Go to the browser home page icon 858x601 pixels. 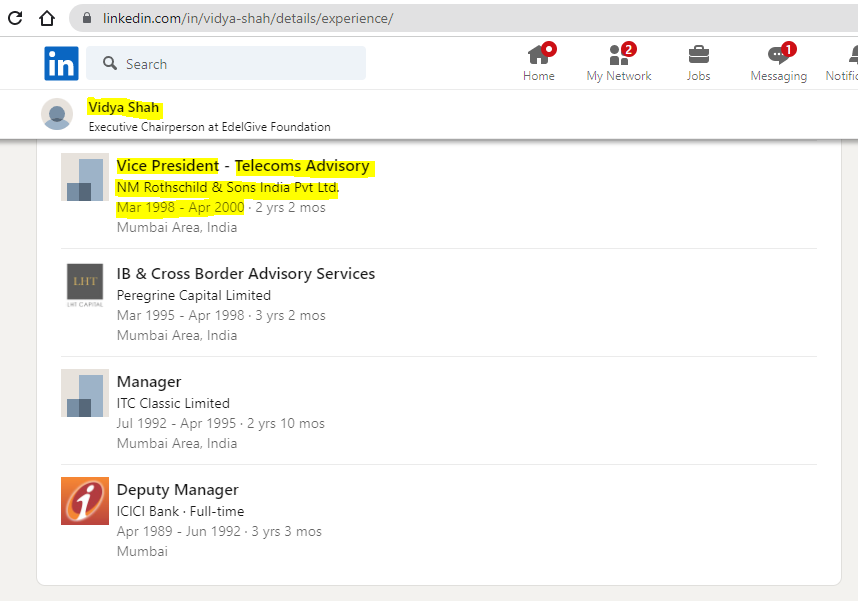coord(47,18)
